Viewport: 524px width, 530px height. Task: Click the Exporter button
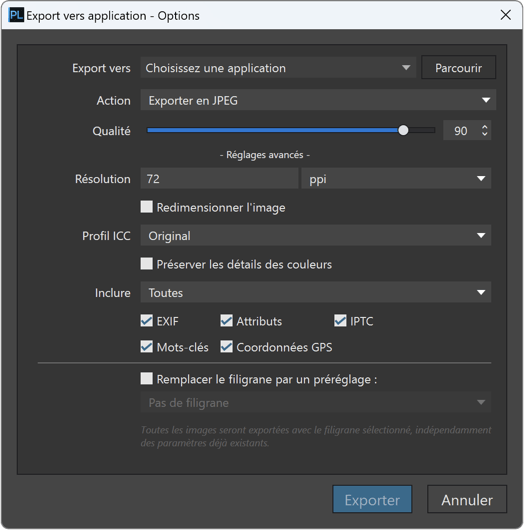tap(372, 500)
